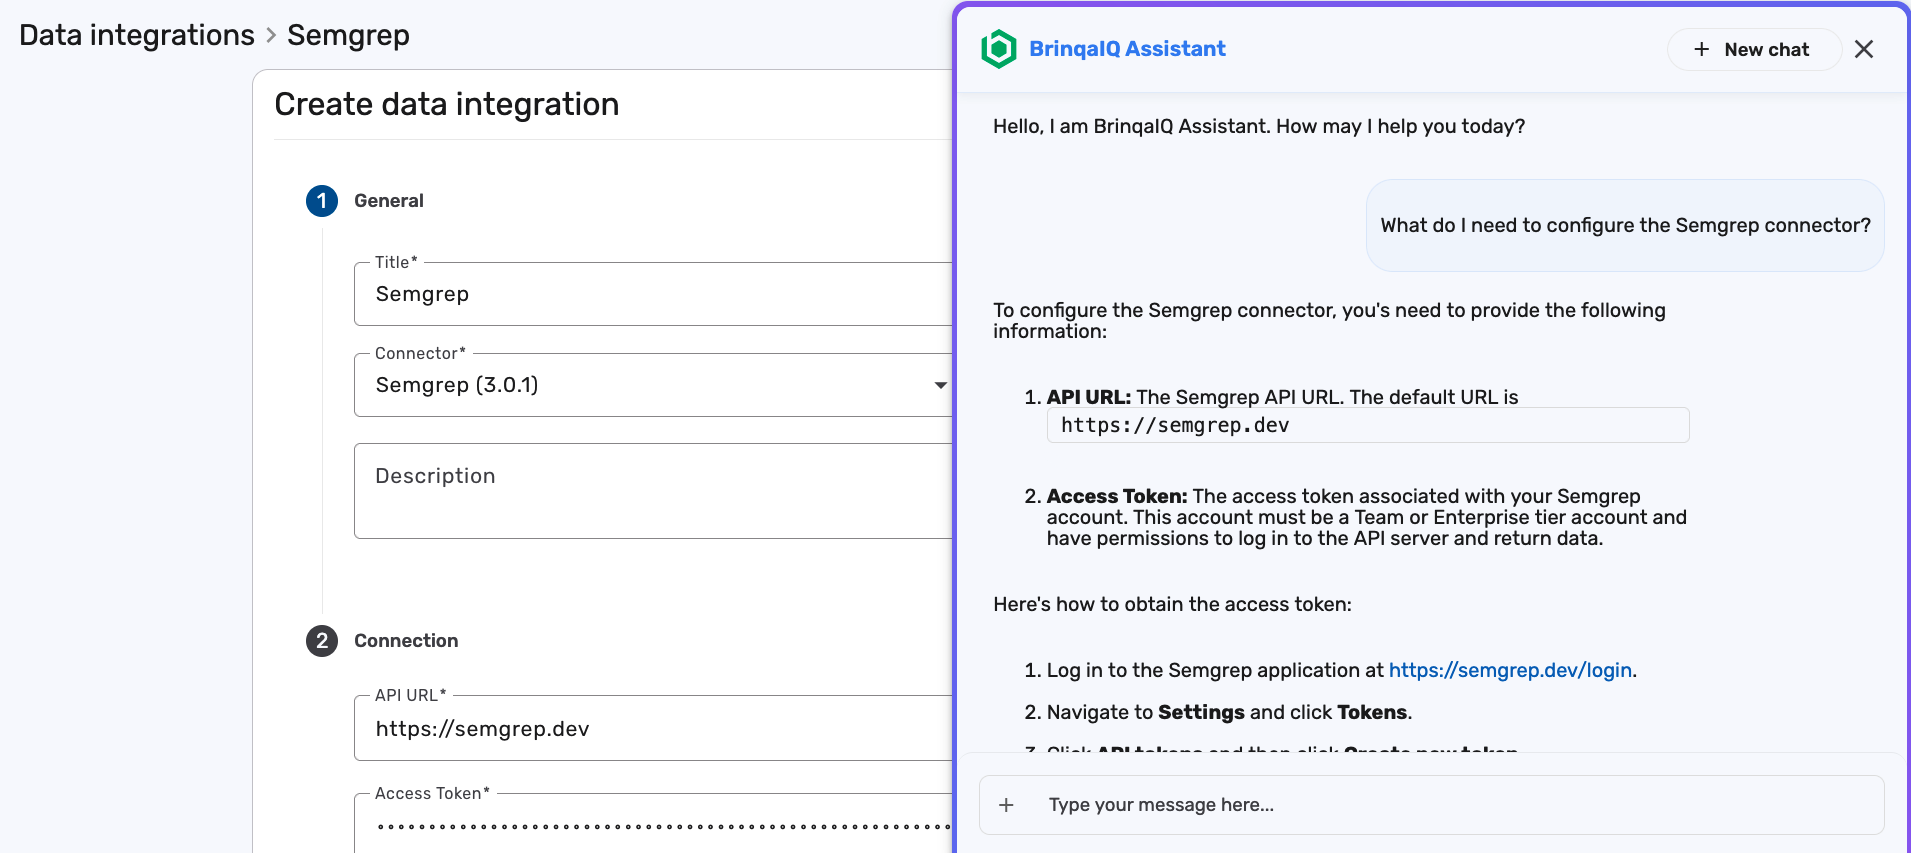Select step 1 General circle icon
This screenshot has width=1911, height=853.
coord(322,201)
